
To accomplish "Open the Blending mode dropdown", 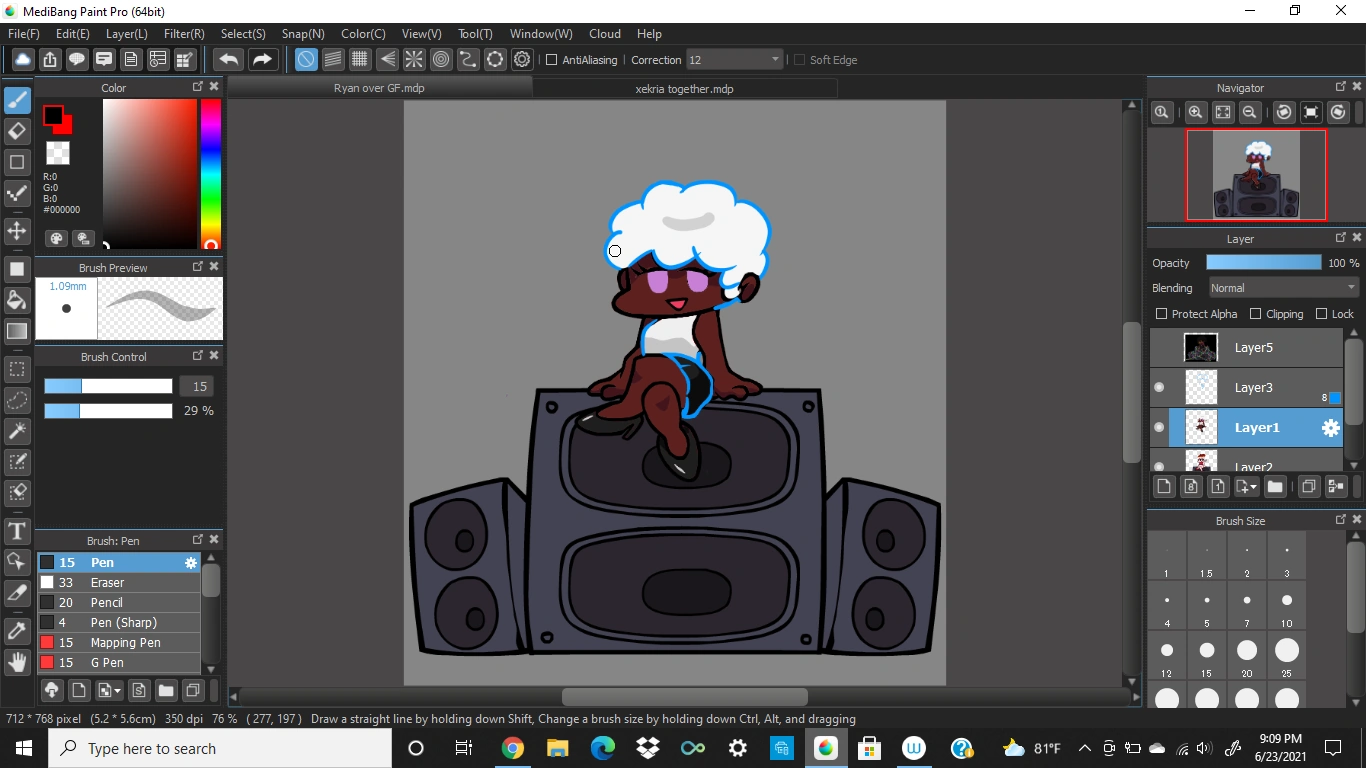I will click(1281, 287).
